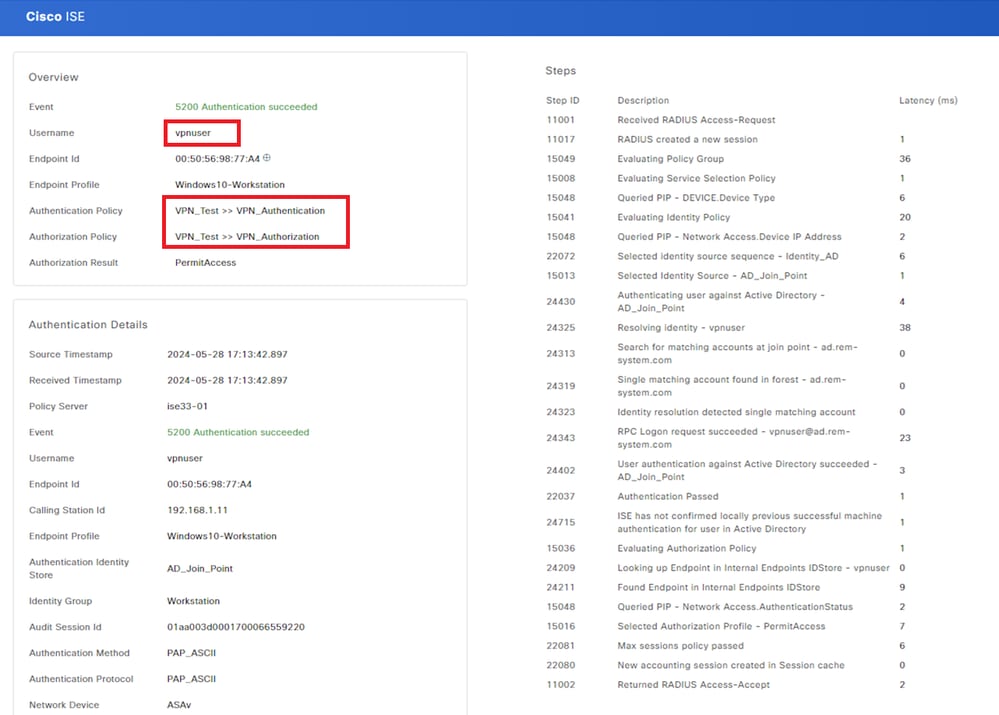Image resolution: width=999 pixels, height=715 pixels.
Task: Click Step ID 22037
Action: pyautogui.click(x=561, y=496)
